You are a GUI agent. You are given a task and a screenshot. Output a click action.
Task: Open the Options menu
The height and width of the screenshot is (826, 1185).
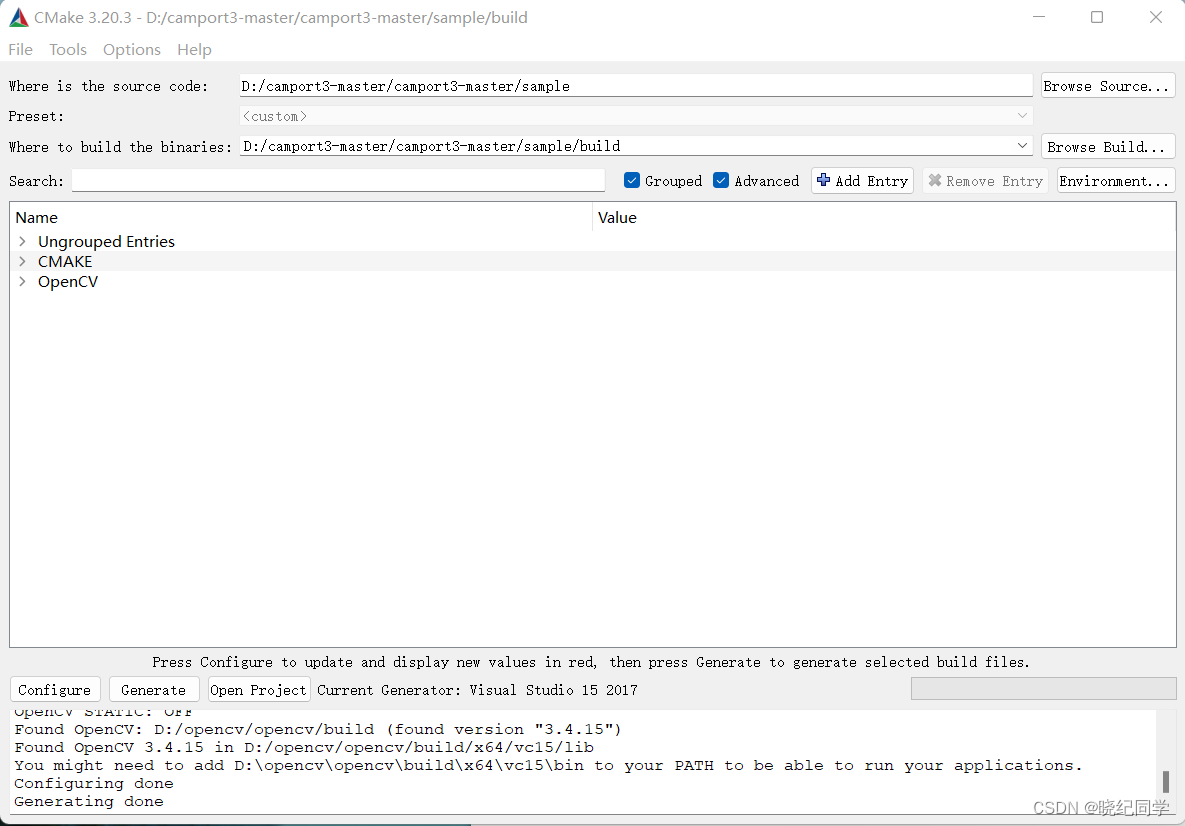(x=131, y=49)
